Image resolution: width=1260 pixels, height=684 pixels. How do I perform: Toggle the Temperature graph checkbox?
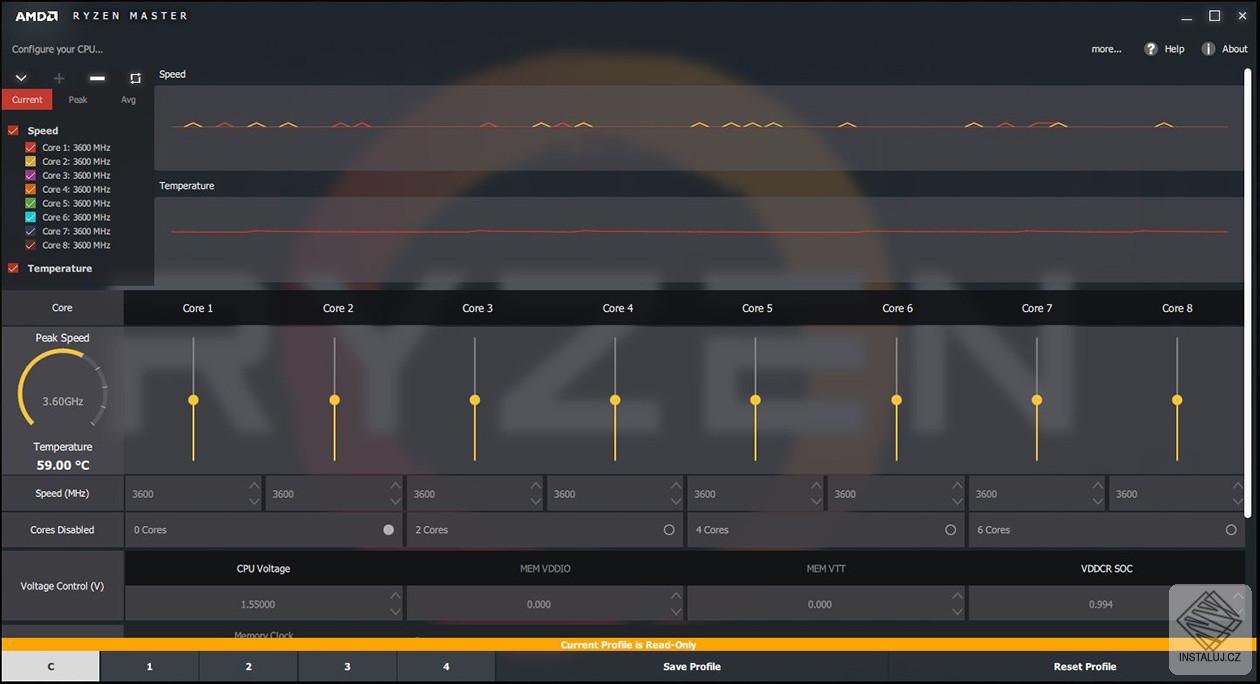click(14, 268)
